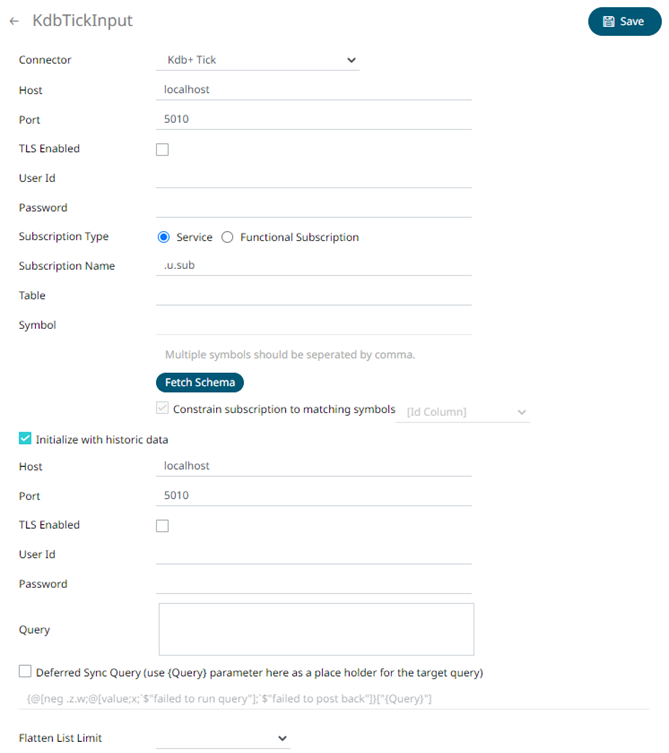Focus the historic data Password field
Screen dimensions: 669x753
point(314,584)
